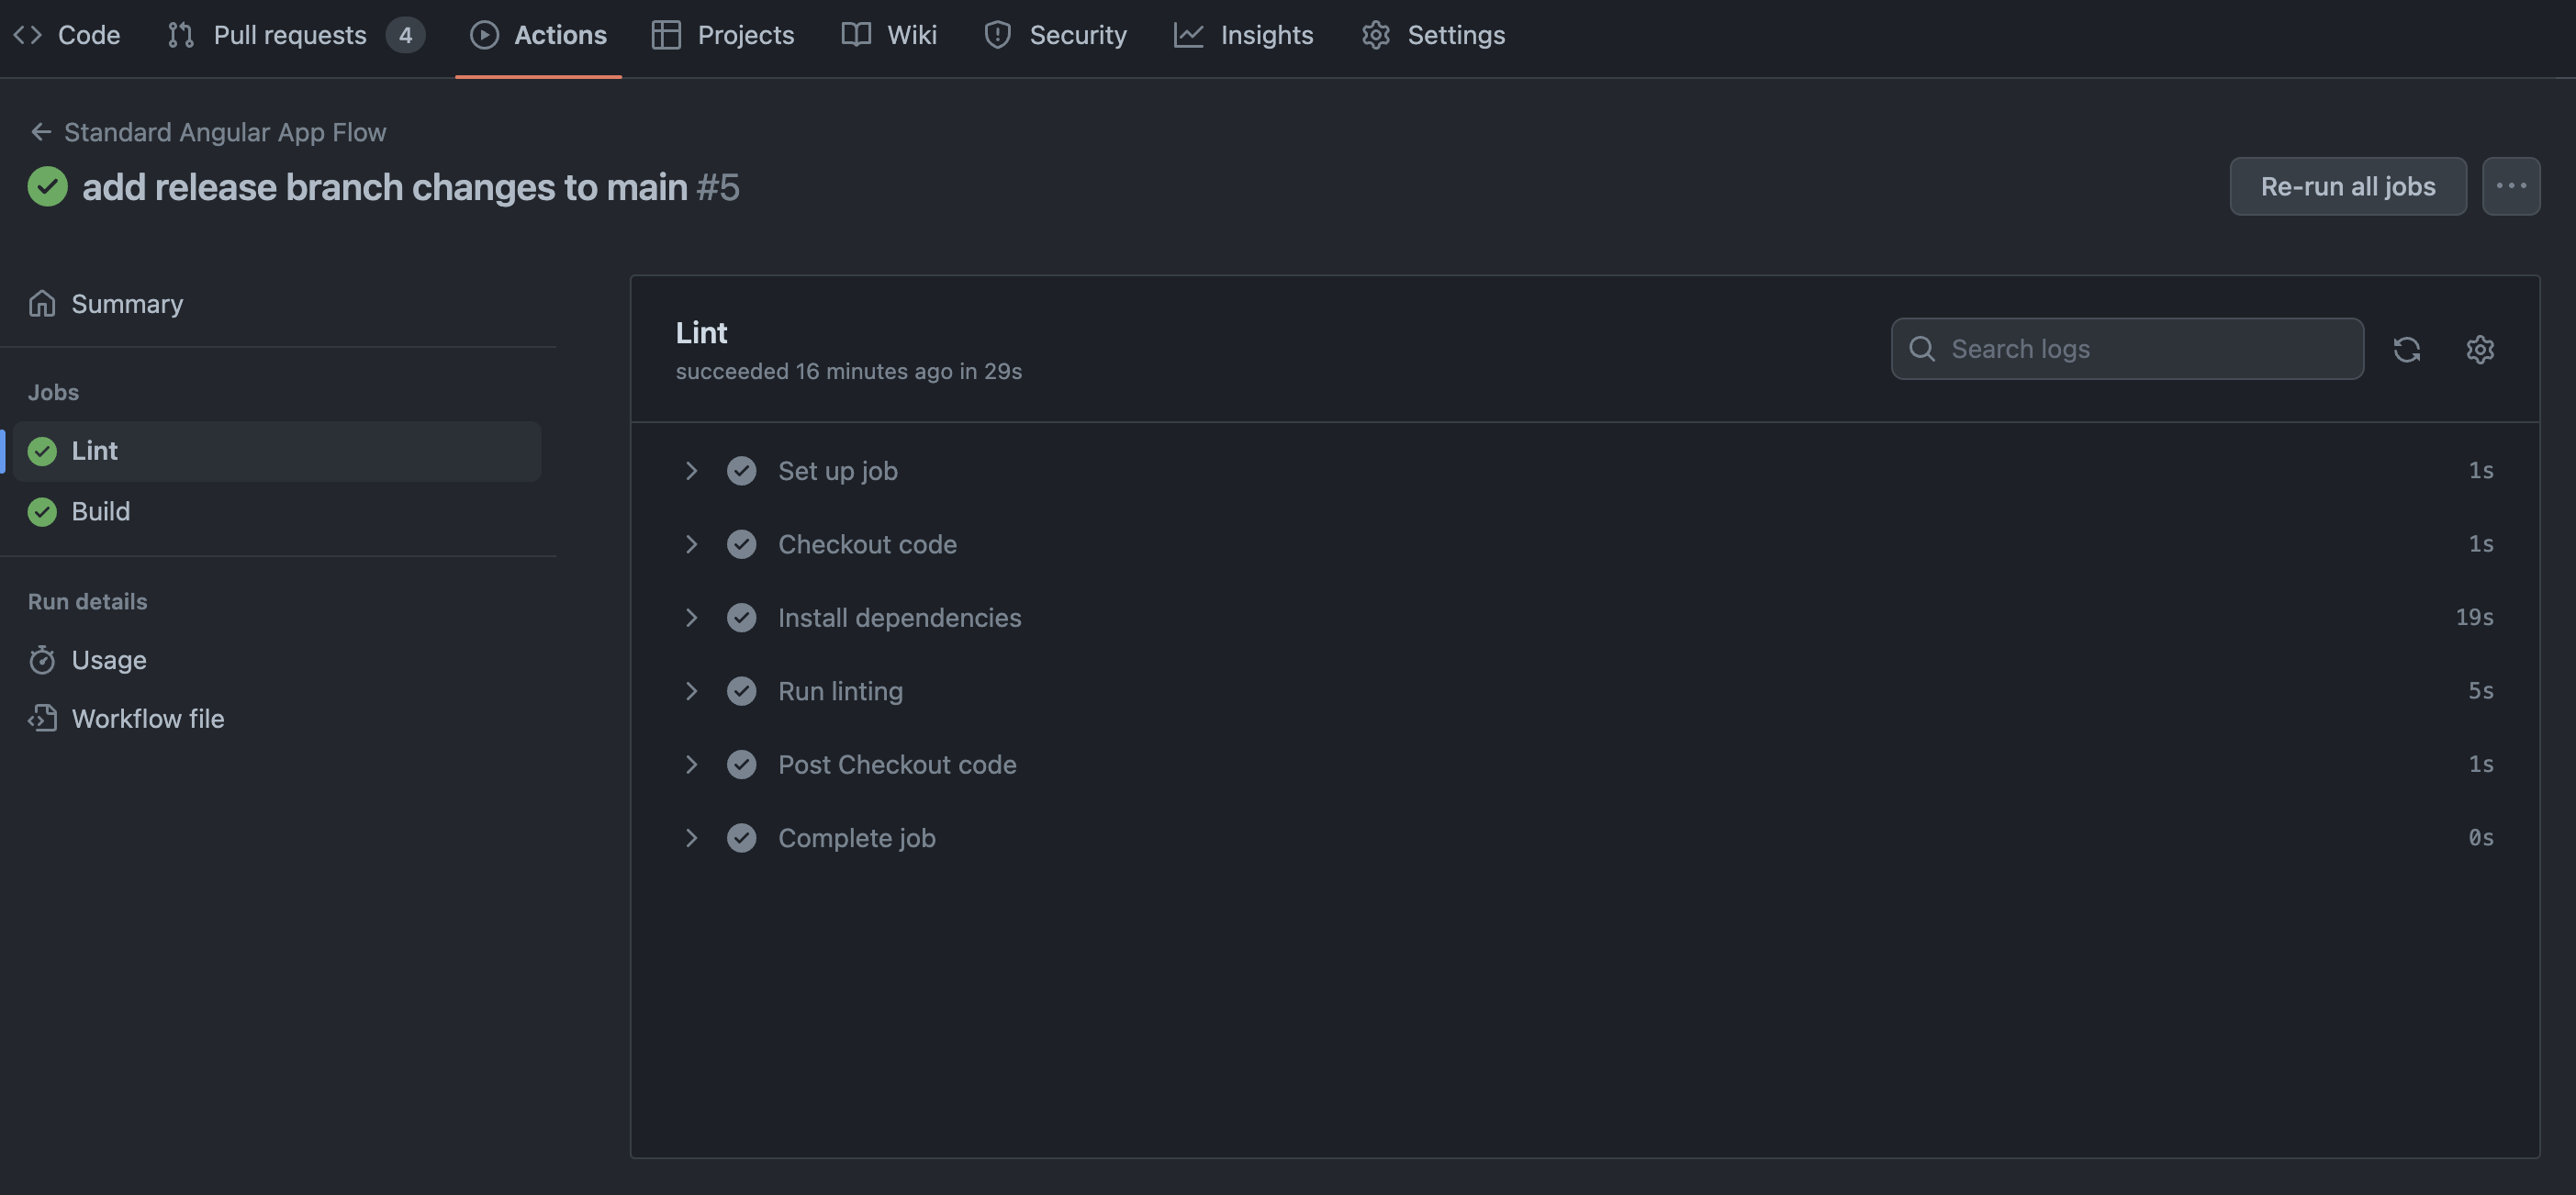The width and height of the screenshot is (2576, 1195).
Task: Select the Workflow file menu item
Action: click(x=148, y=718)
